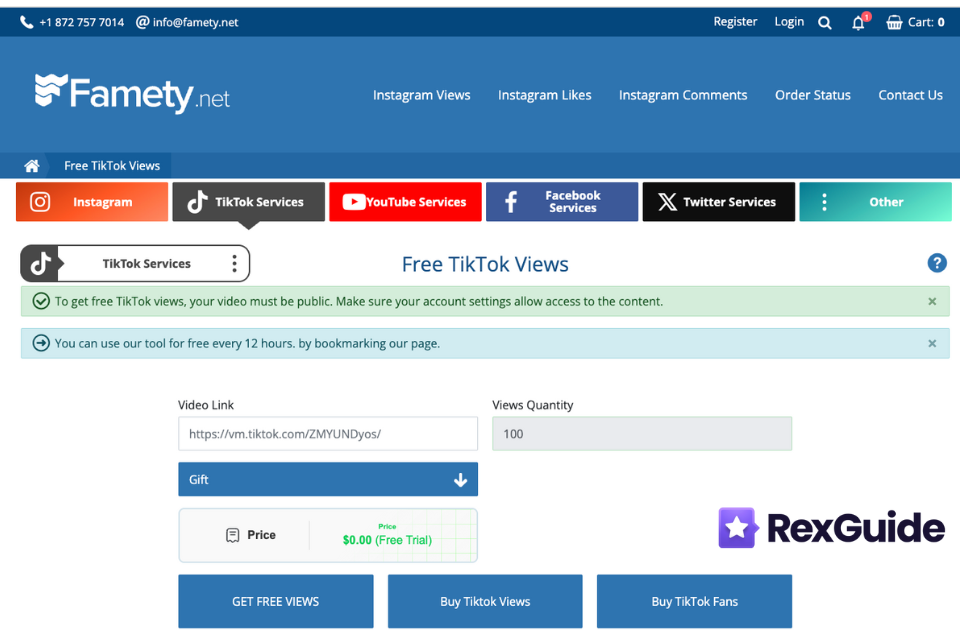Click the Famety.net logo
This screenshot has width=960, height=640.
[x=132, y=94]
